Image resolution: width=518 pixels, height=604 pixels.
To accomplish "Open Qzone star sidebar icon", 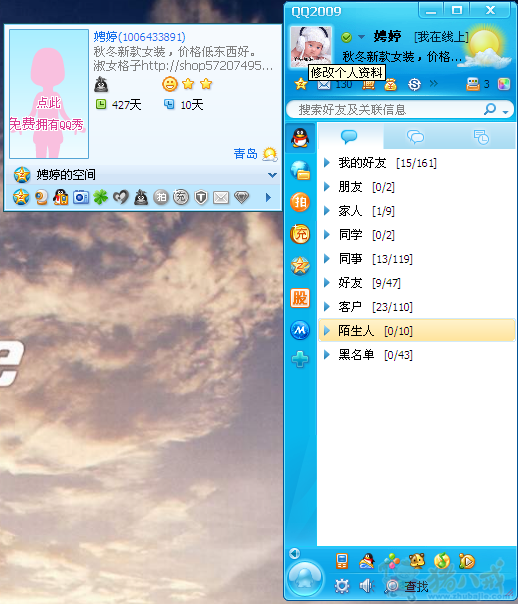I will tap(300, 266).
